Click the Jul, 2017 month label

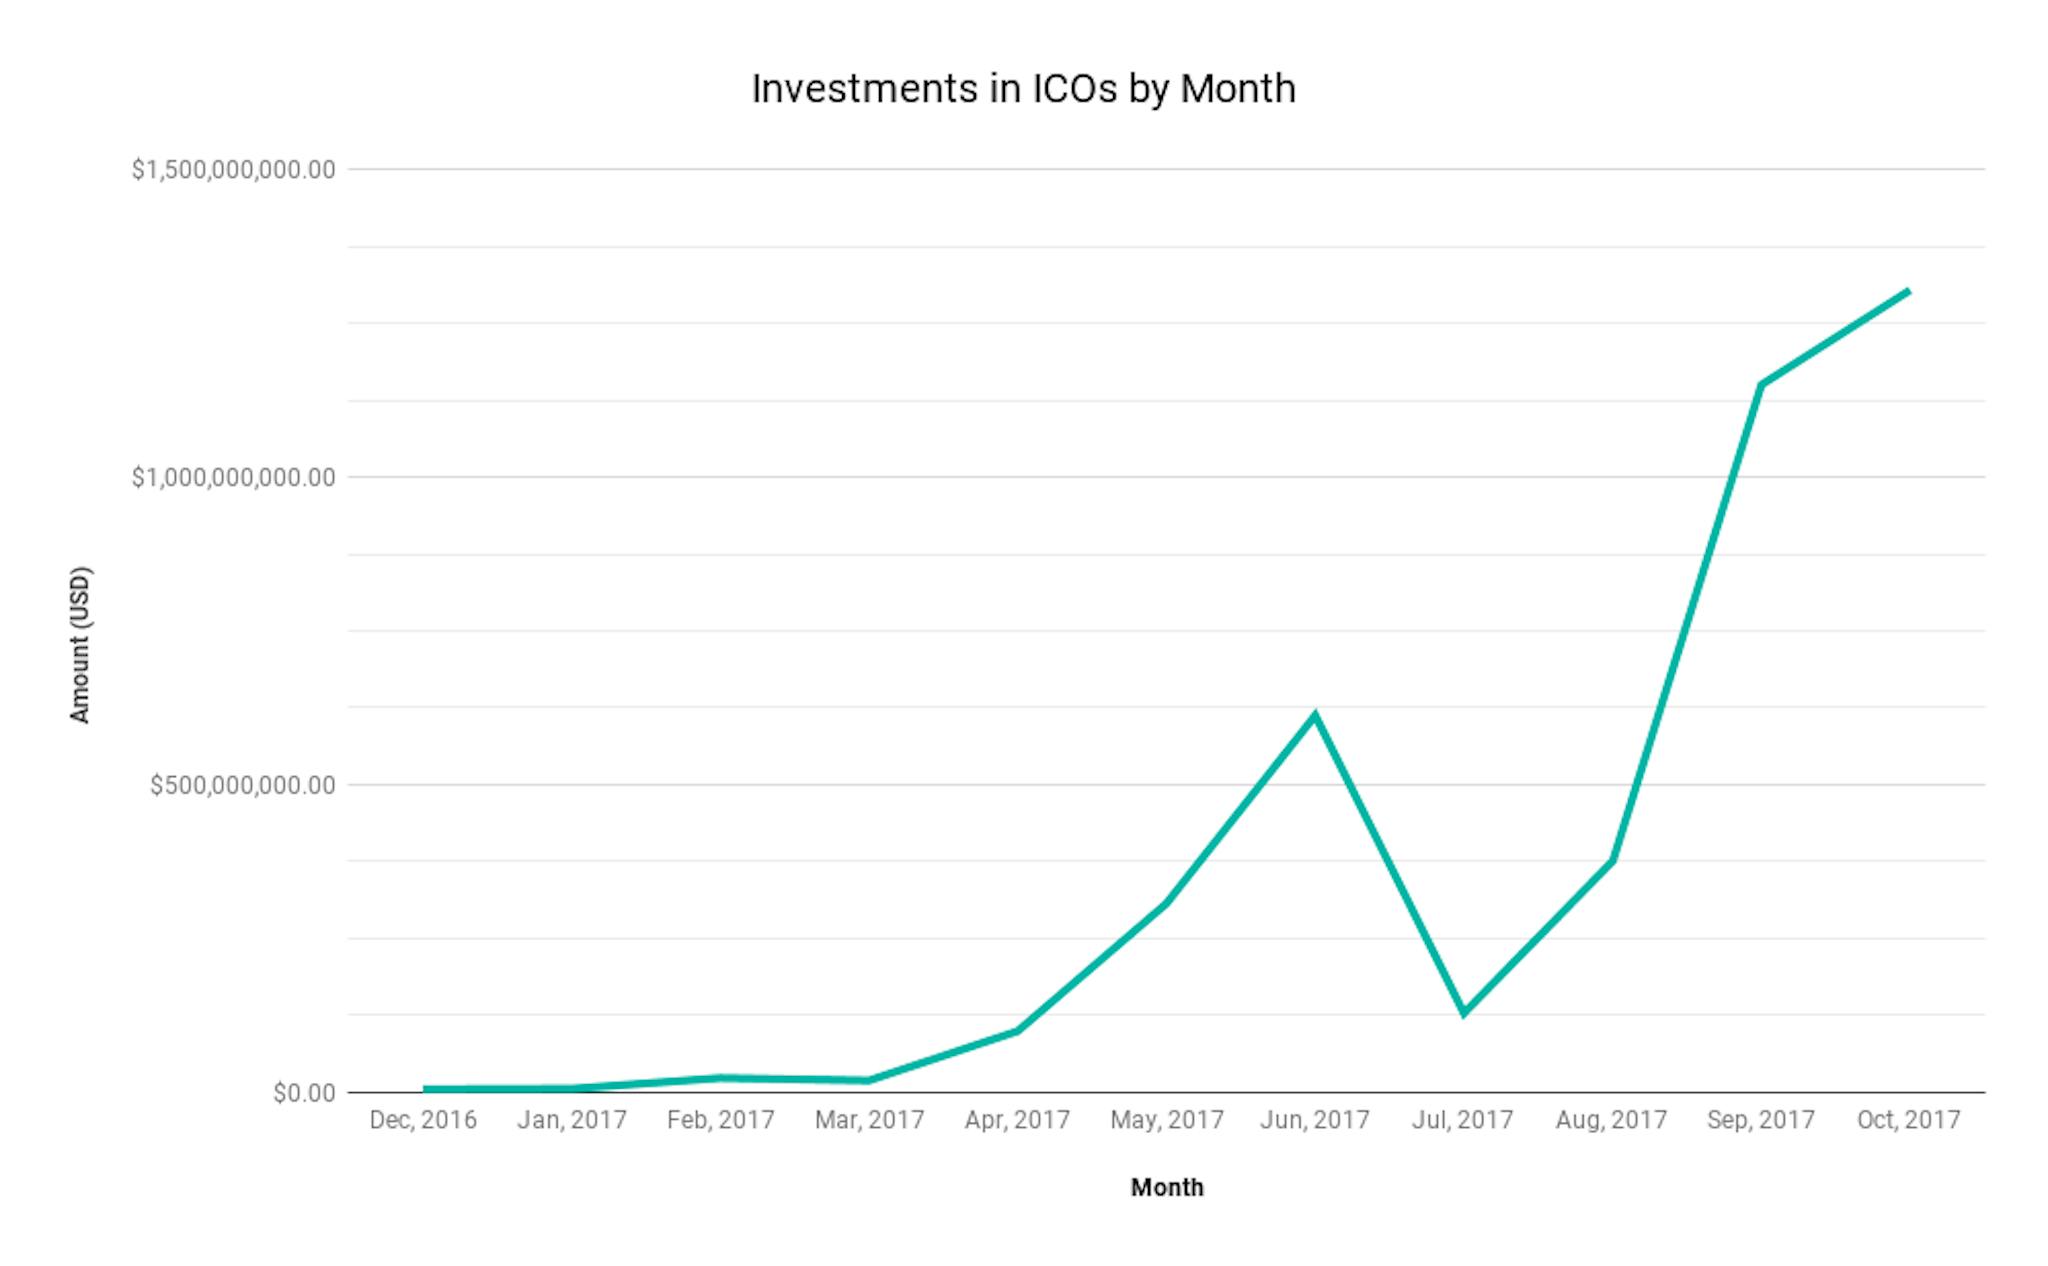point(1463,1119)
